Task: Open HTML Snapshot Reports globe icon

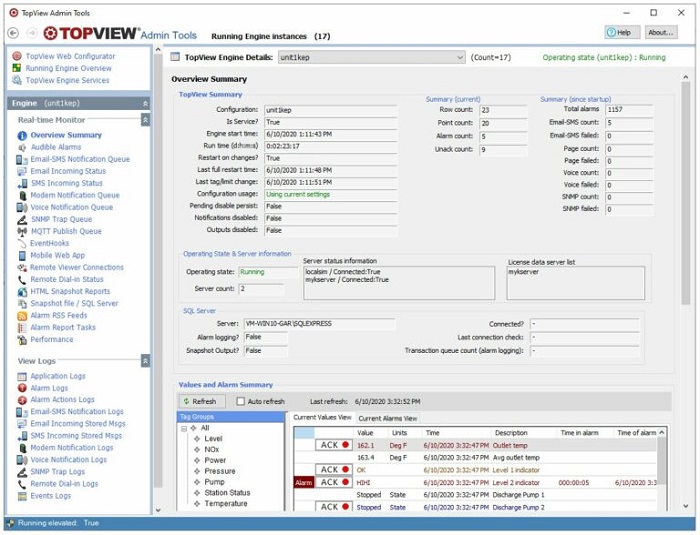Action: click(22, 292)
